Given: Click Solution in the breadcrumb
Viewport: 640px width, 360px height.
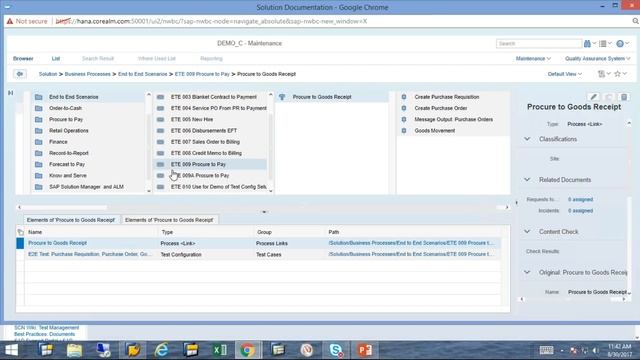Looking at the screenshot, I should (48, 74).
